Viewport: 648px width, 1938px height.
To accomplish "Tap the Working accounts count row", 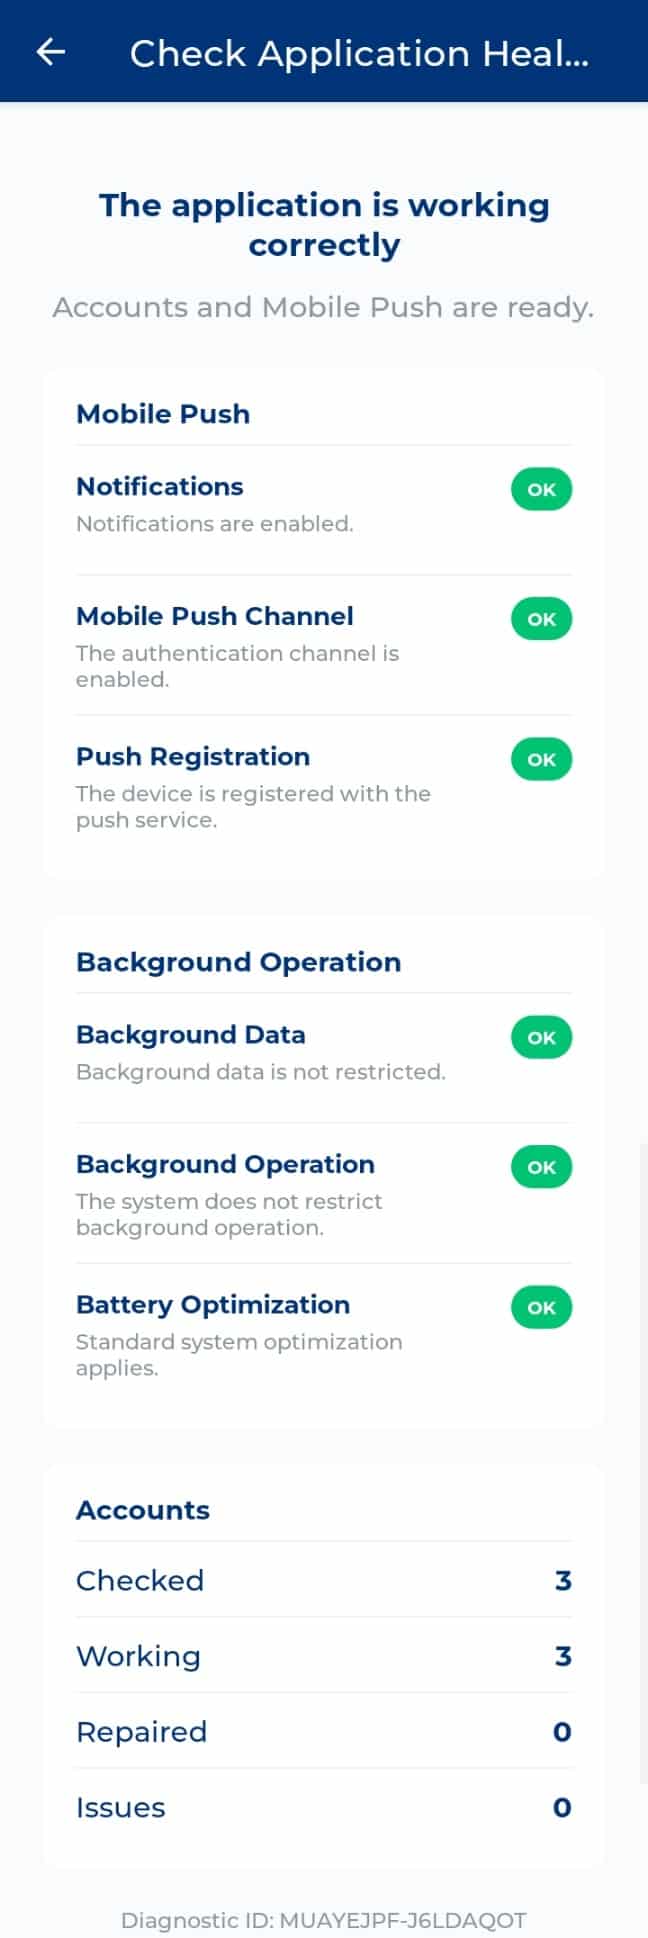I will click(324, 1656).
